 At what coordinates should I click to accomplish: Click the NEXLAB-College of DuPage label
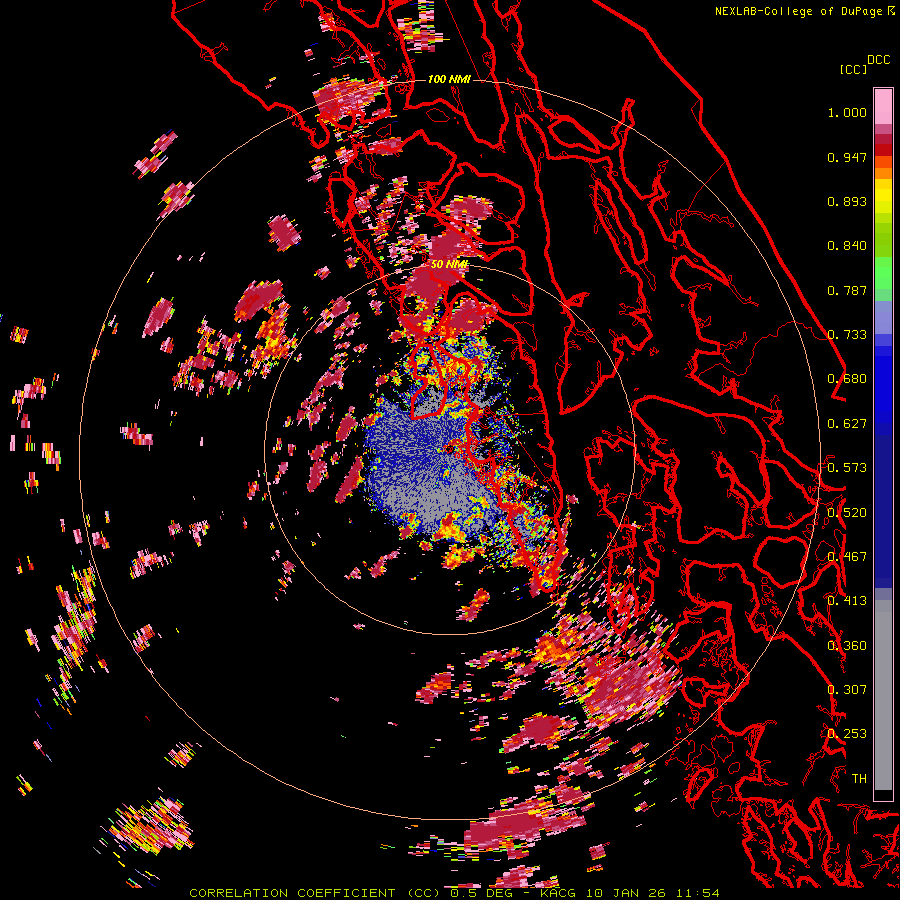(x=798, y=11)
